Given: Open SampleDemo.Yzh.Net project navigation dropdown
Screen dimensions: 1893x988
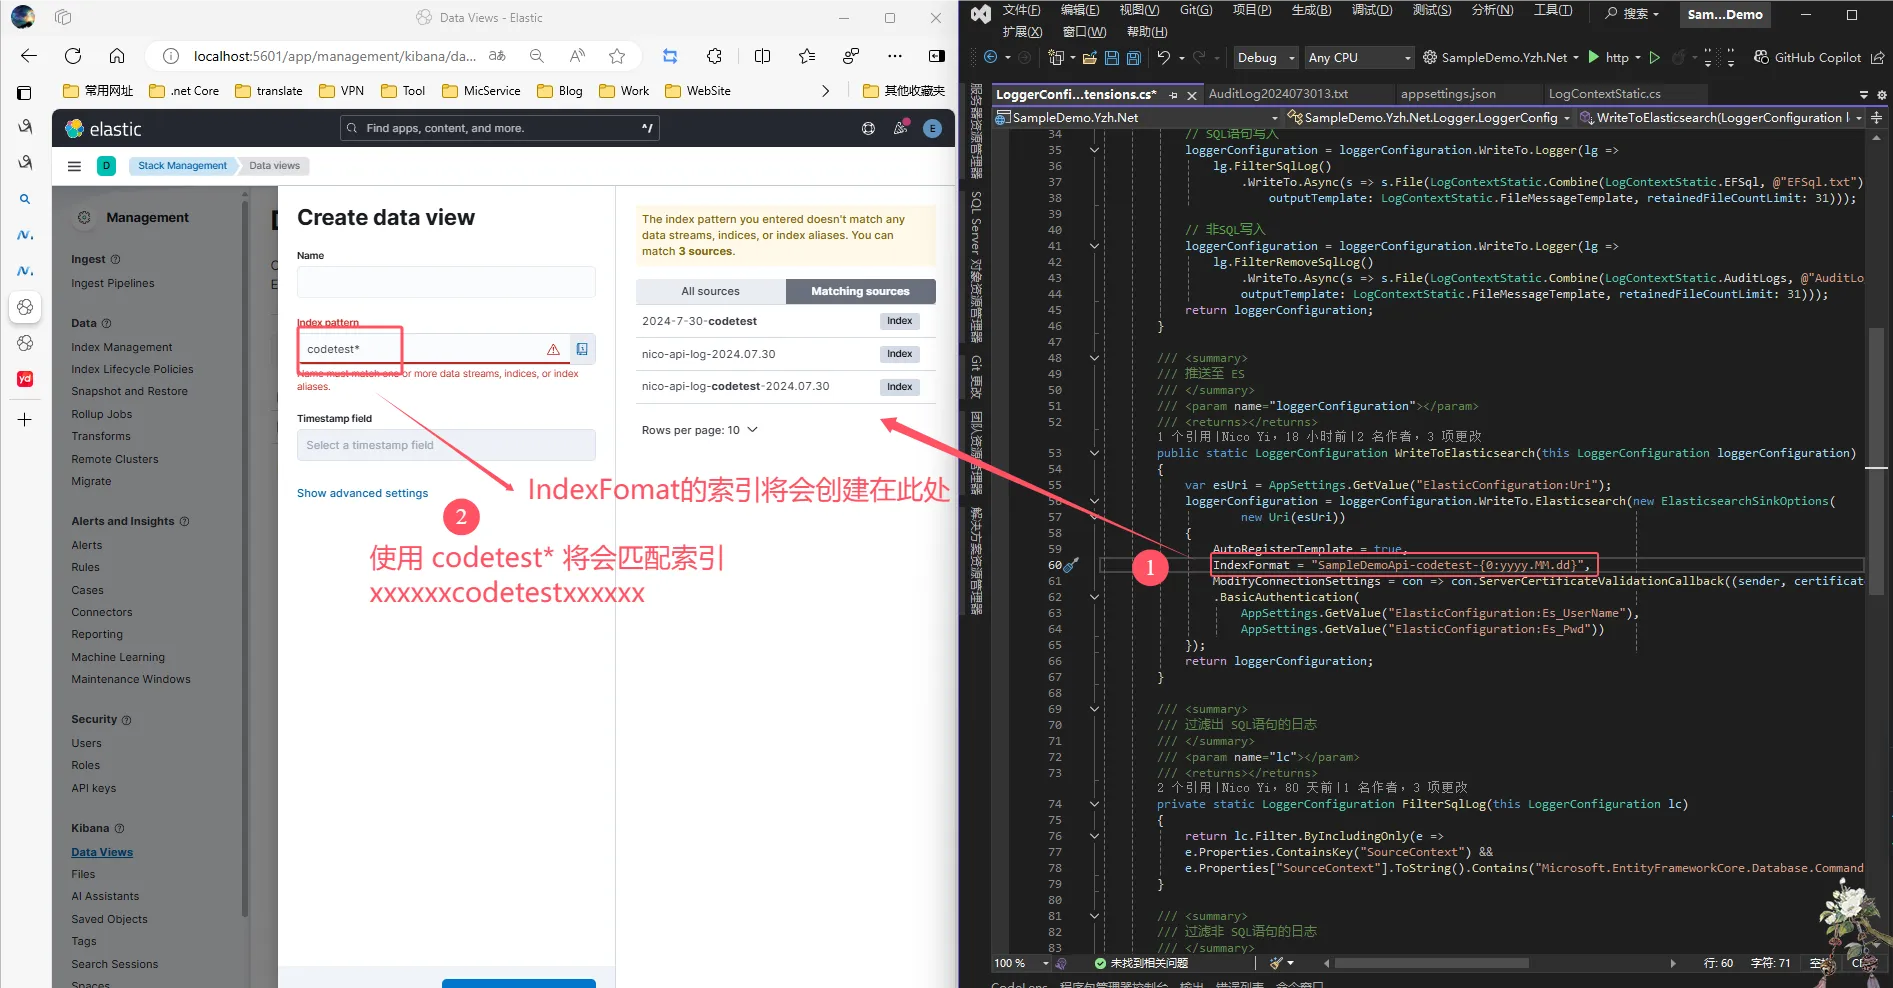Looking at the screenshot, I should point(1138,118).
